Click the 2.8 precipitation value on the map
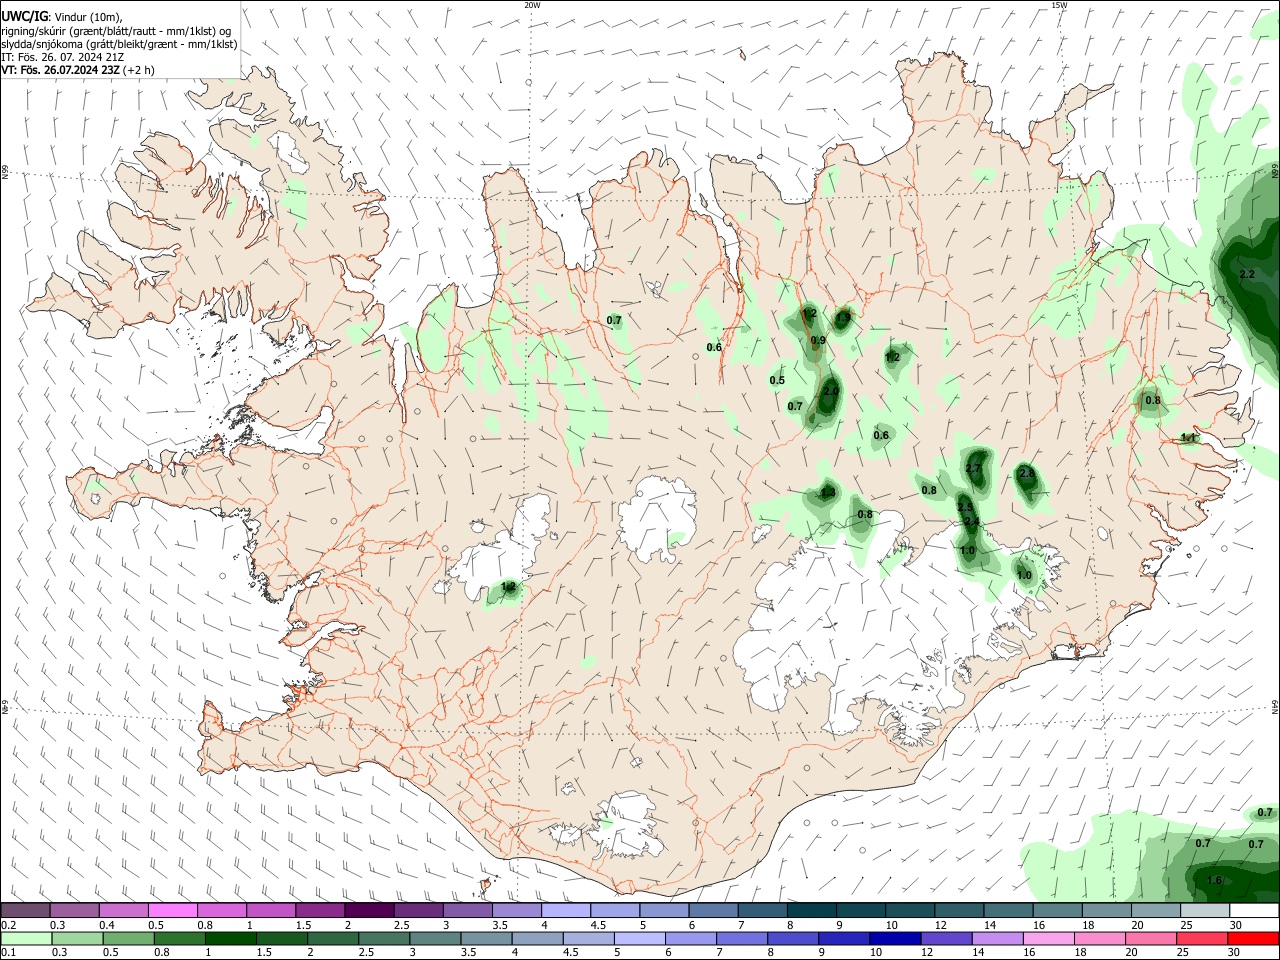1280x960 pixels. point(1026,473)
